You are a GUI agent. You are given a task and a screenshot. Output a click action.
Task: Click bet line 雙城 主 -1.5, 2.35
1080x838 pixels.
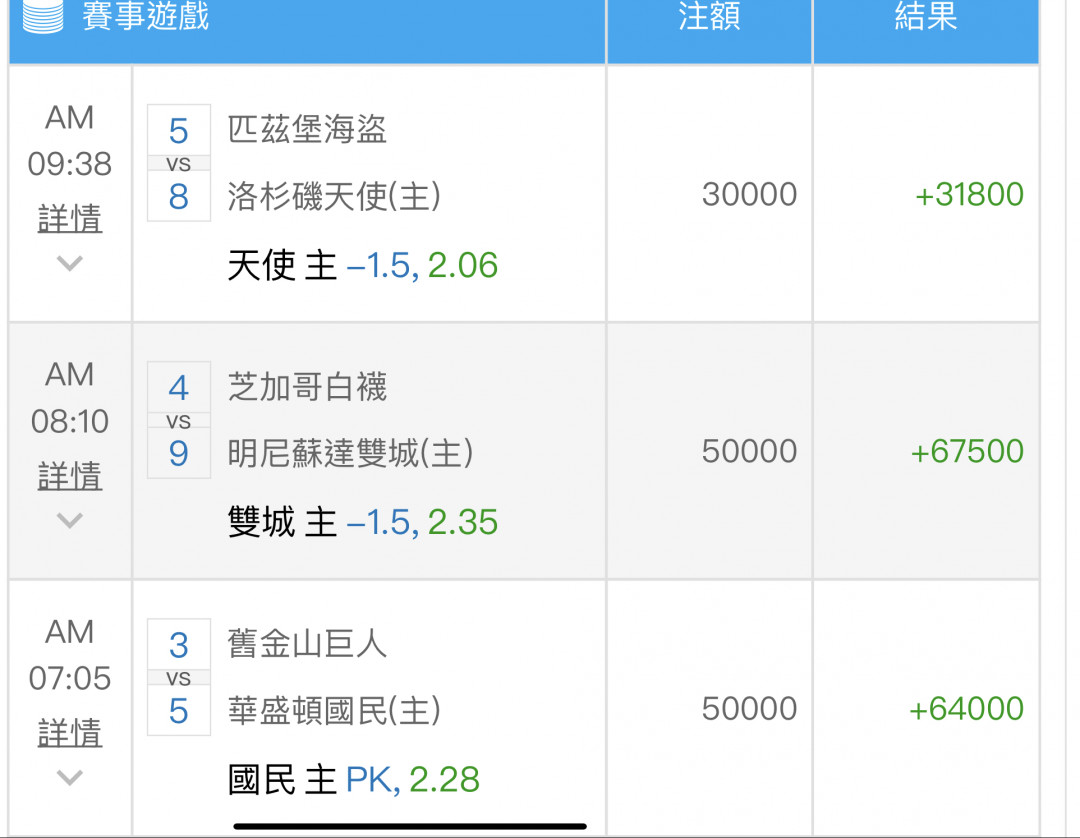tap(362, 522)
